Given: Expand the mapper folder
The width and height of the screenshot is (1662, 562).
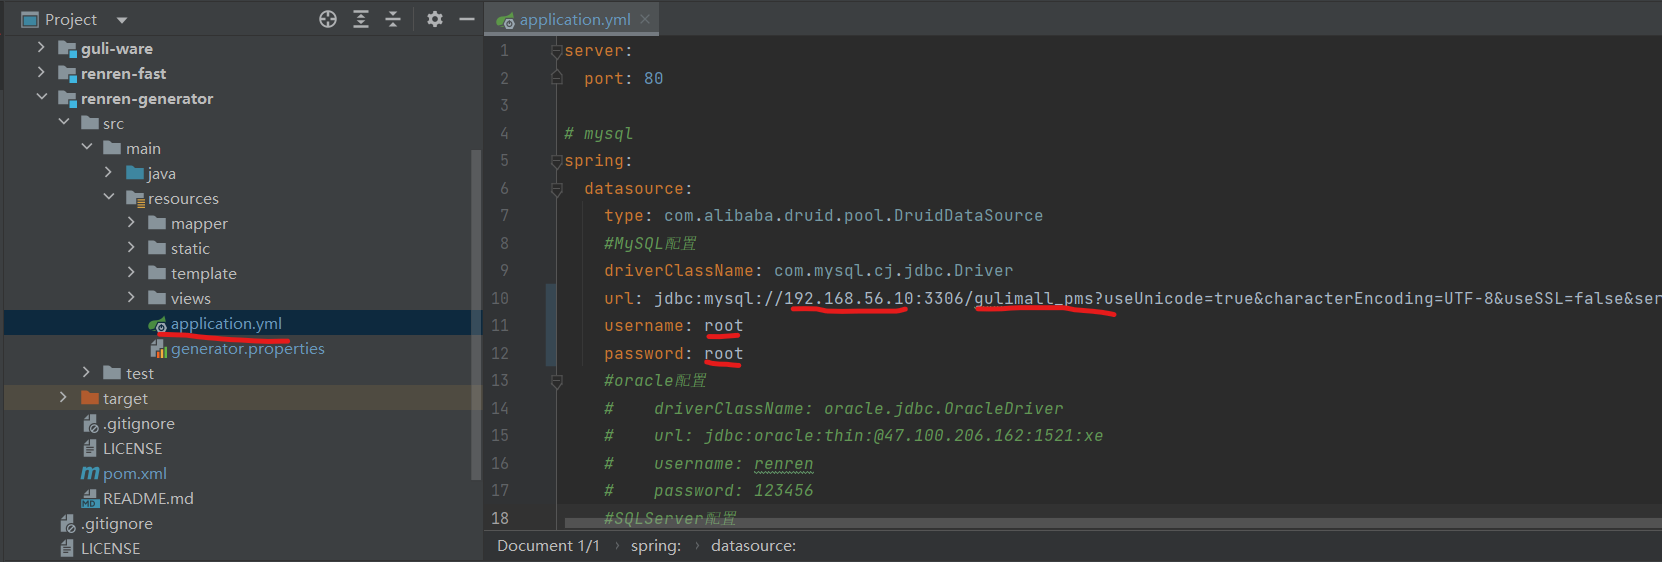Looking at the screenshot, I should click(x=131, y=222).
